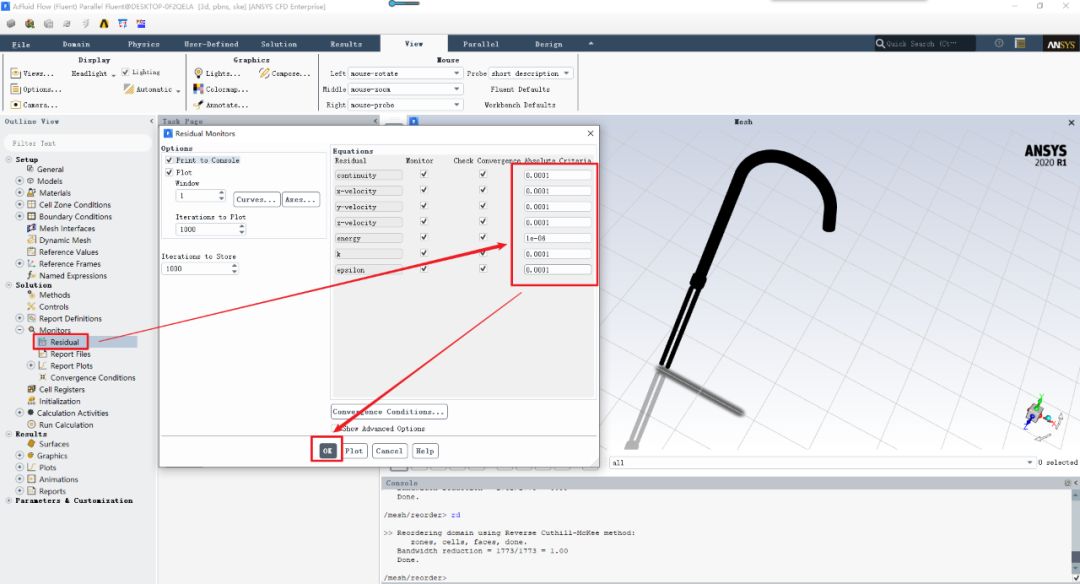Toggle Print to Console option
The image size is (1080, 584).
(169, 160)
